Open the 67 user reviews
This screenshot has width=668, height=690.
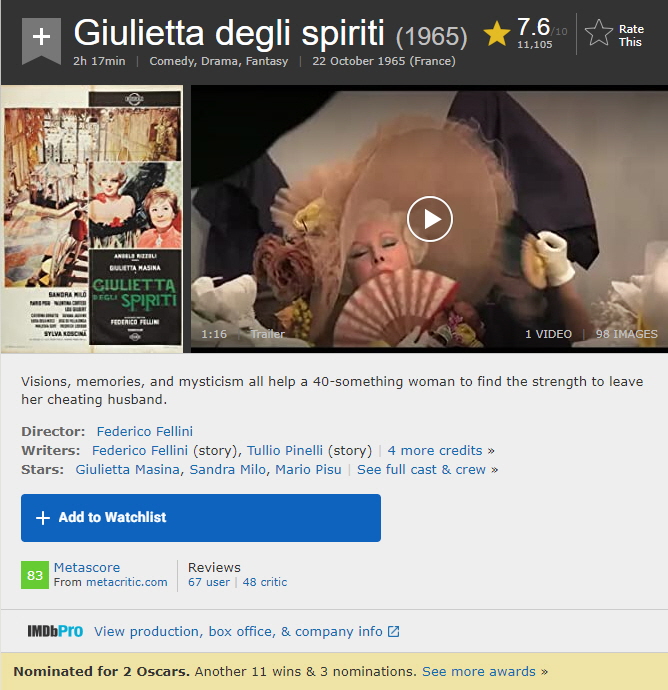point(209,582)
